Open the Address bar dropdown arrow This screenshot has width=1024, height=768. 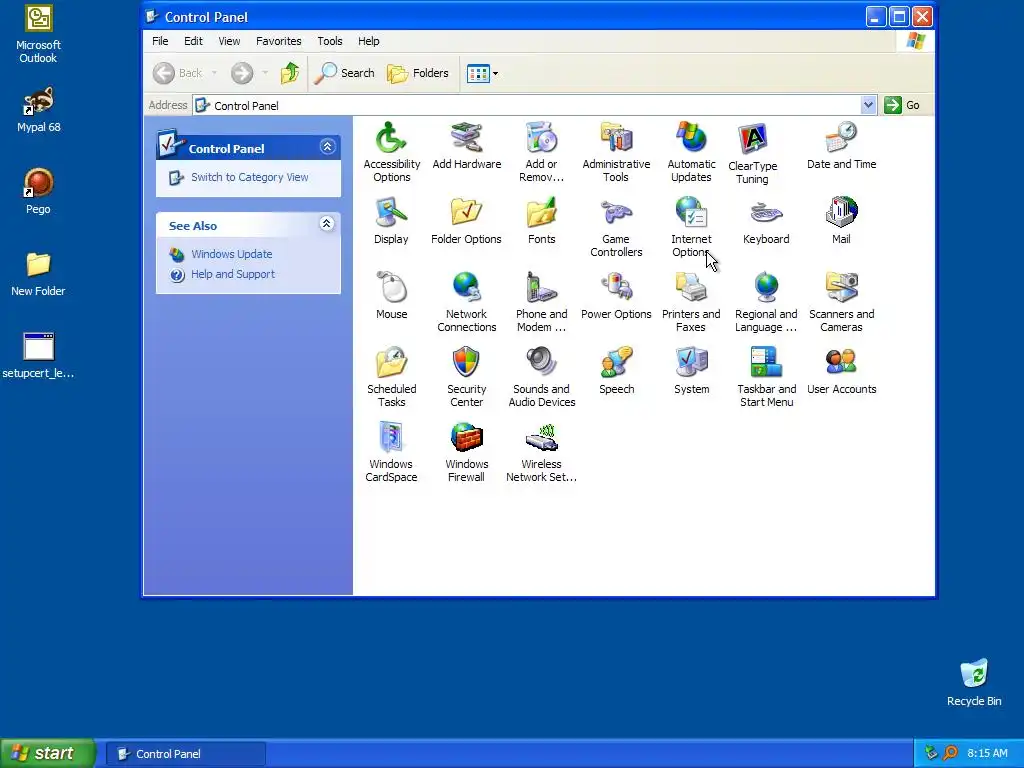[868, 105]
